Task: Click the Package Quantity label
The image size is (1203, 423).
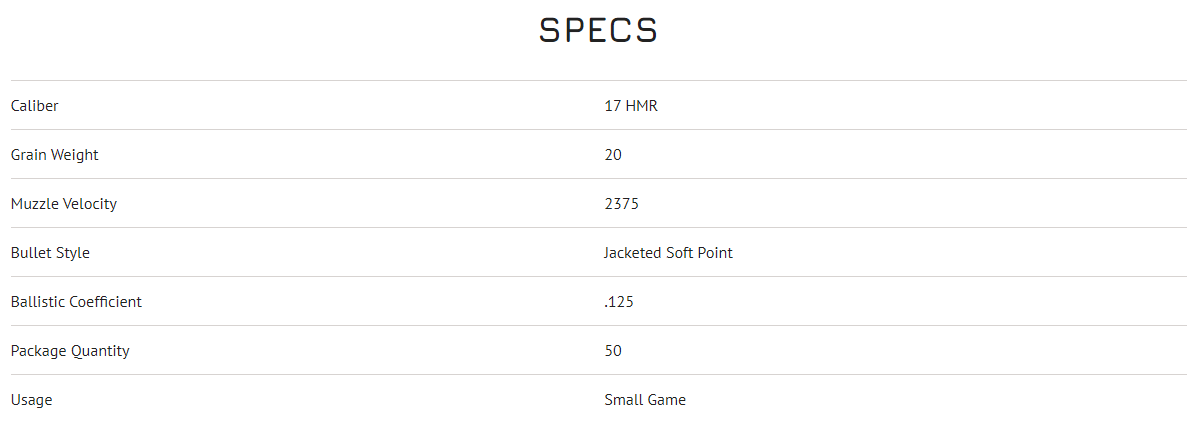Action: point(70,350)
